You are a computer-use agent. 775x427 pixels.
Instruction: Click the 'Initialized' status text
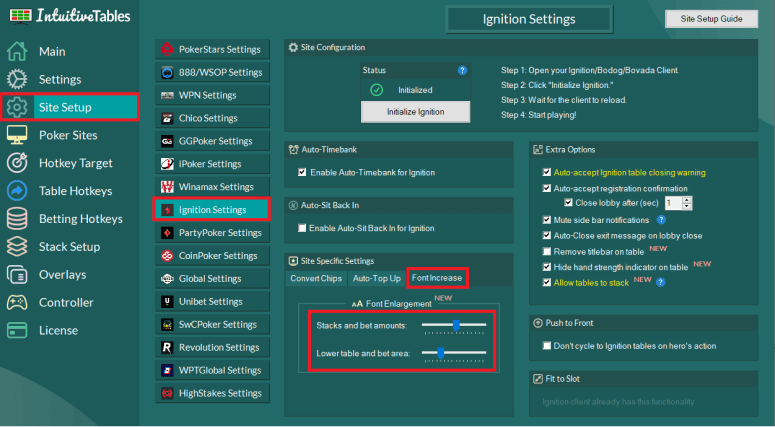(x=415, y=90)
